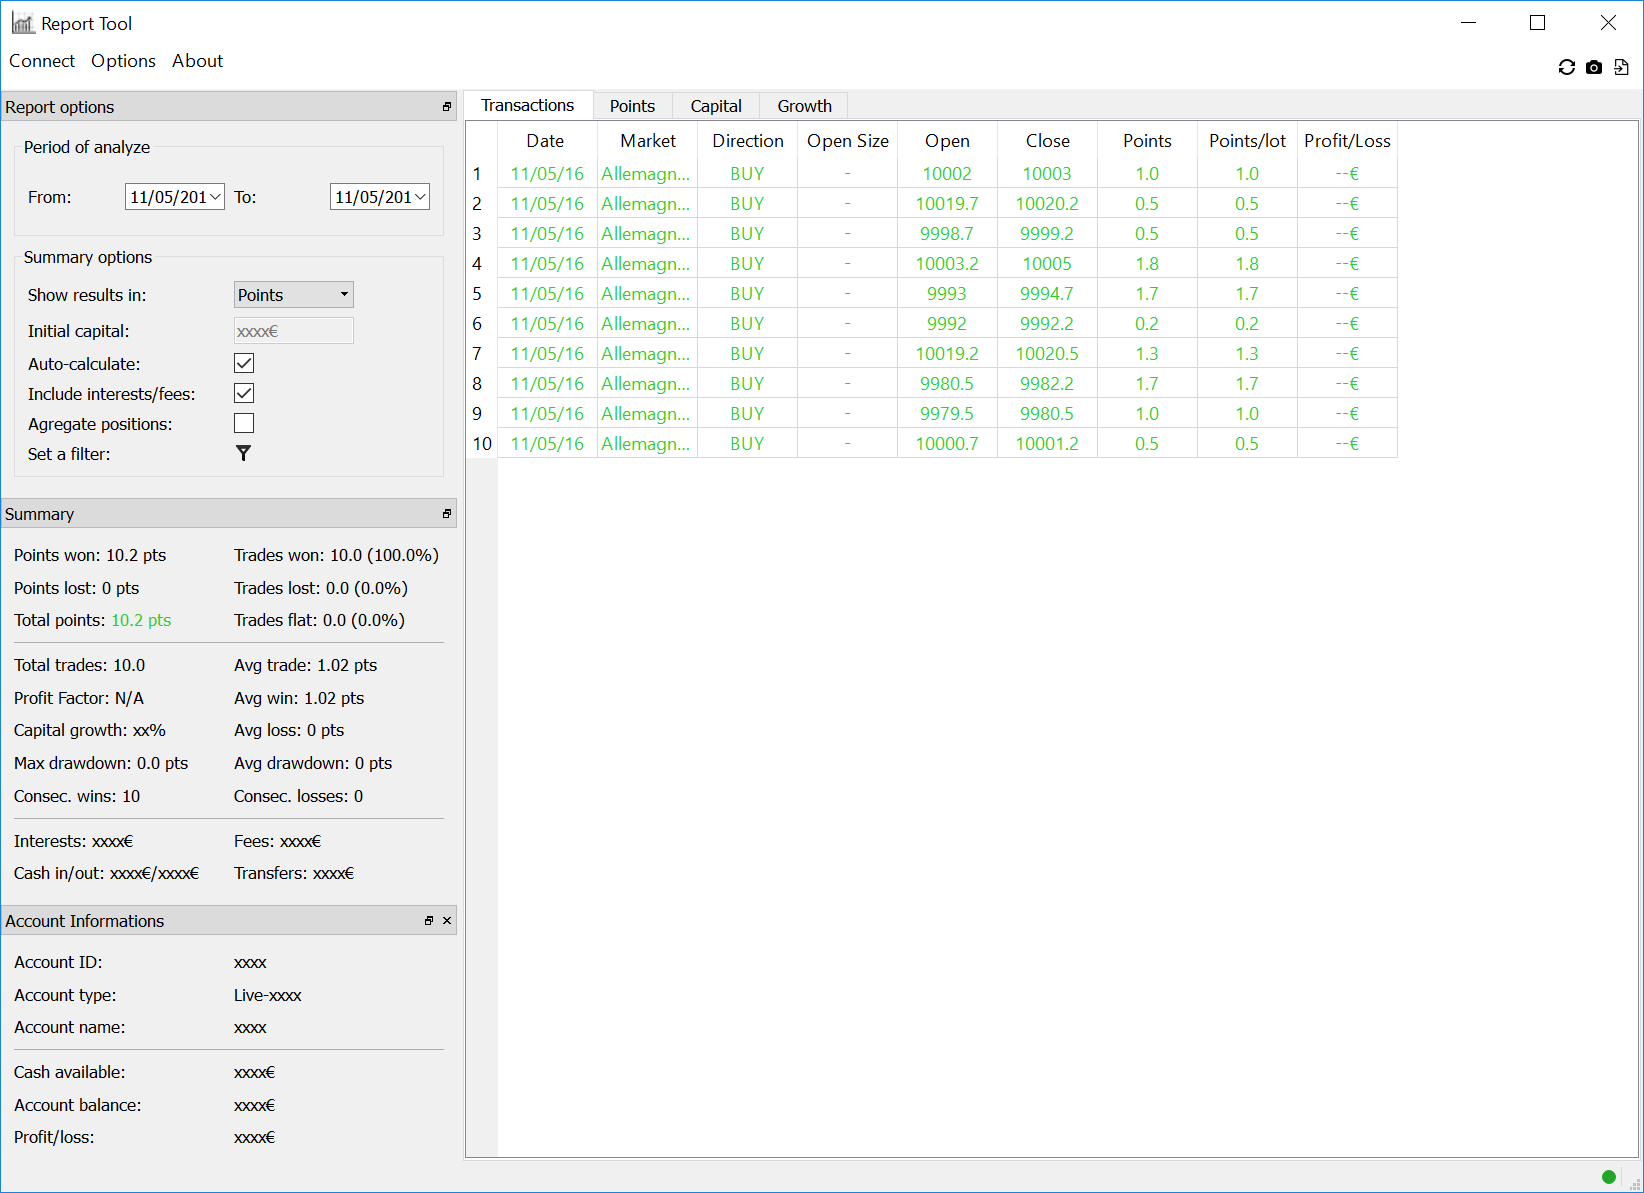
Task: Click the Date cell in row 2
Action: tap(547, 204)
